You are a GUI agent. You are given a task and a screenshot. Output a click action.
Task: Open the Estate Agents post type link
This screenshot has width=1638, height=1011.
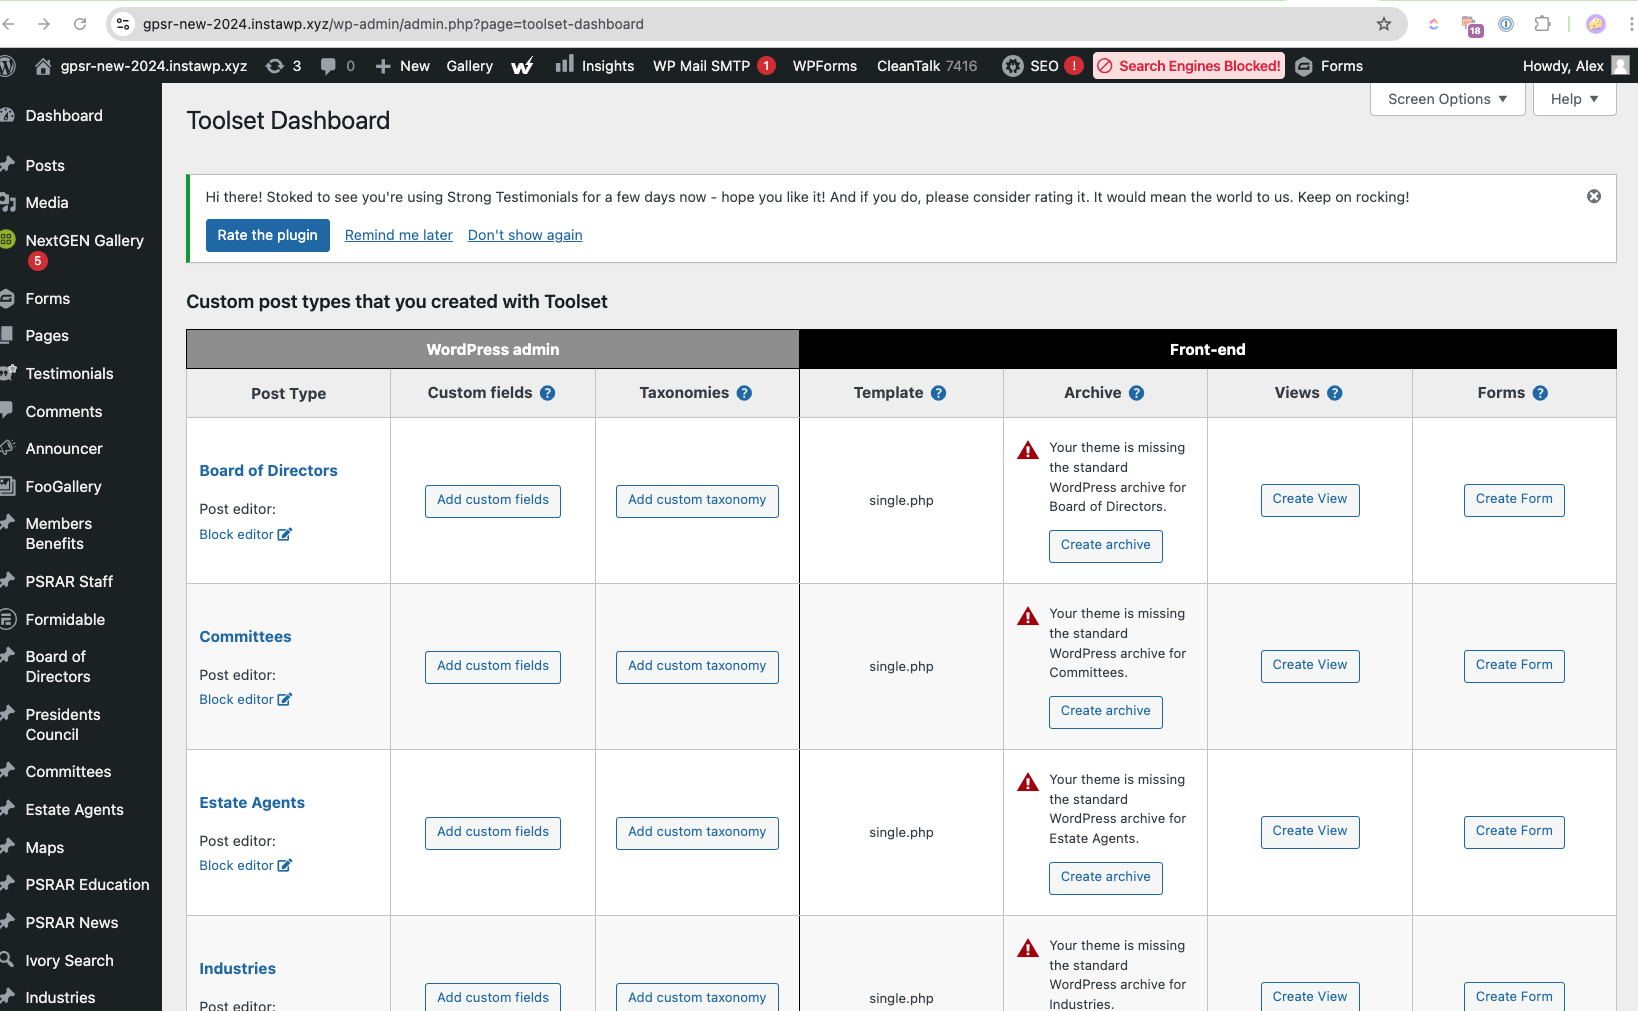(252, 803)
